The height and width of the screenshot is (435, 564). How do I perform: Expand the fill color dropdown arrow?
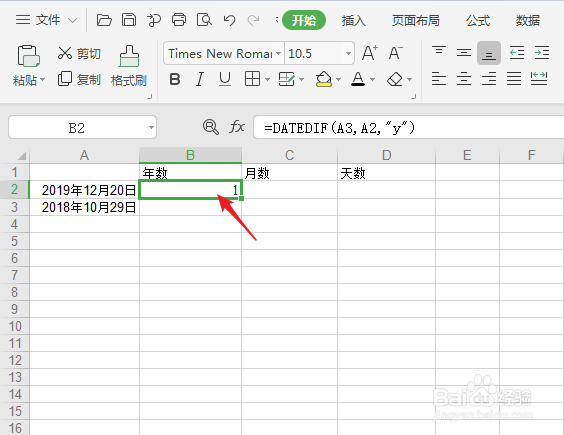click(x=338, y=80)
